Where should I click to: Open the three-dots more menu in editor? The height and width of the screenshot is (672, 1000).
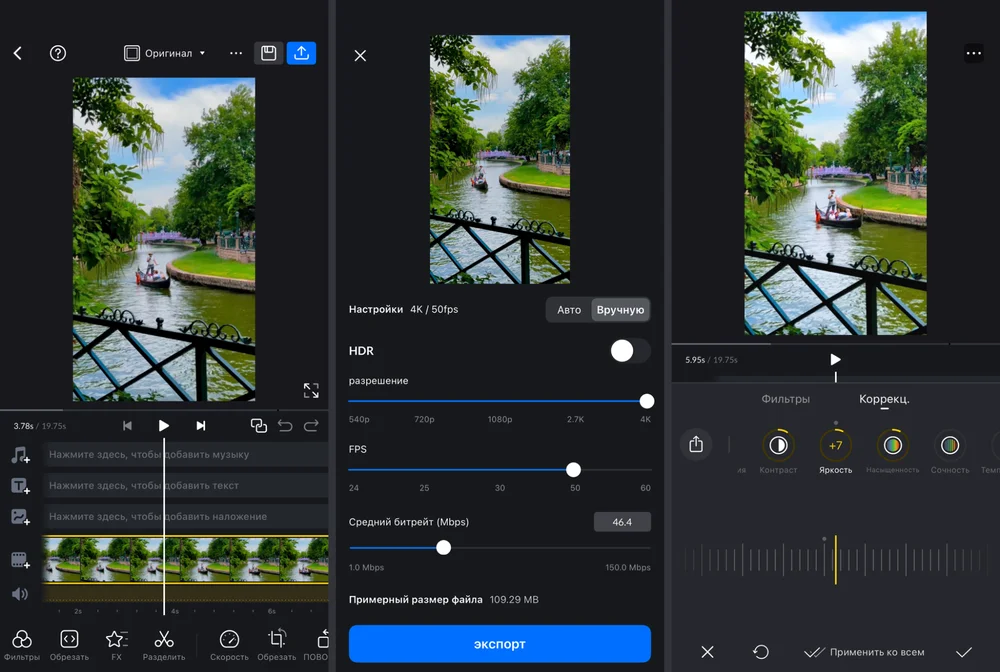[x=236, y=53]
